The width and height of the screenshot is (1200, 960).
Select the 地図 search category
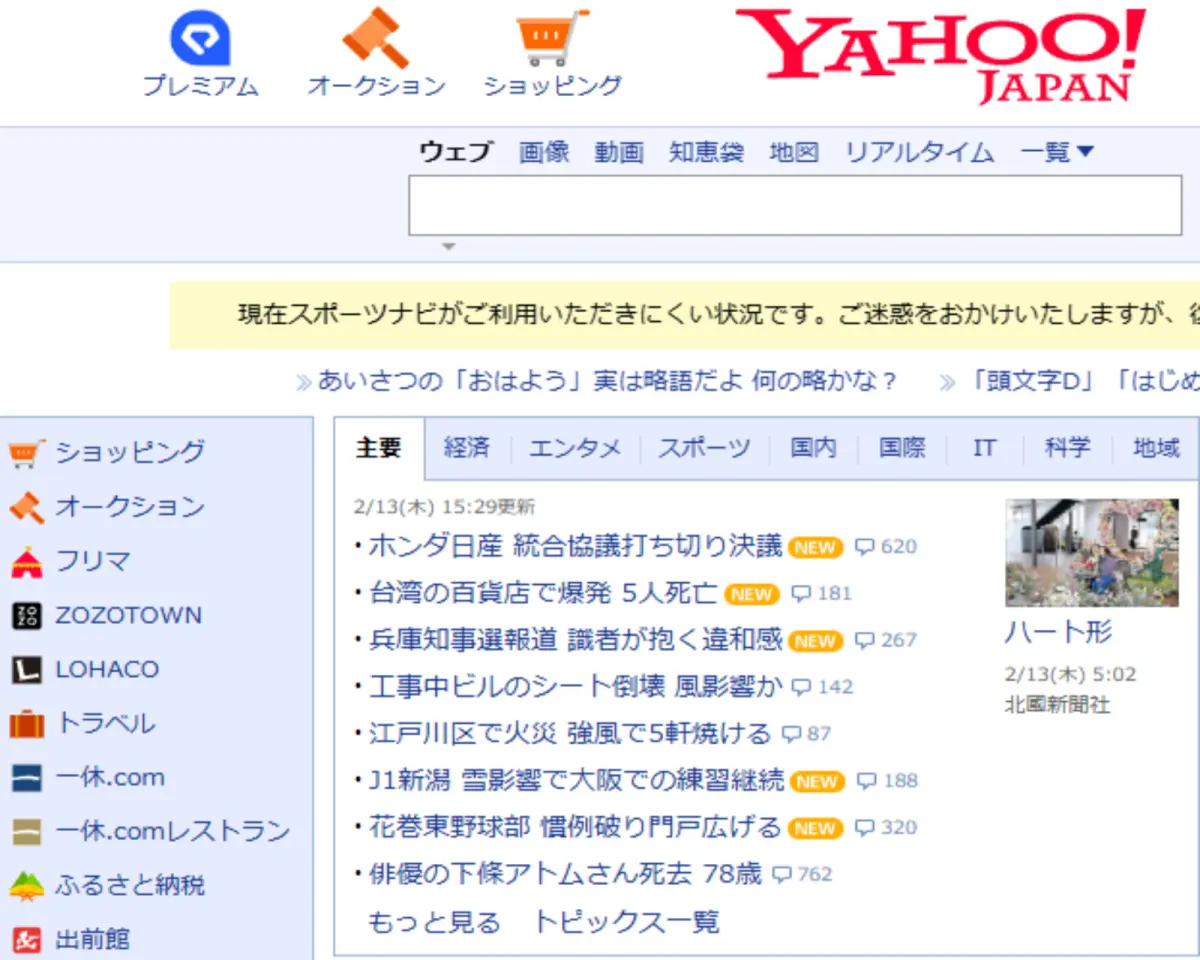click(795, 151)
